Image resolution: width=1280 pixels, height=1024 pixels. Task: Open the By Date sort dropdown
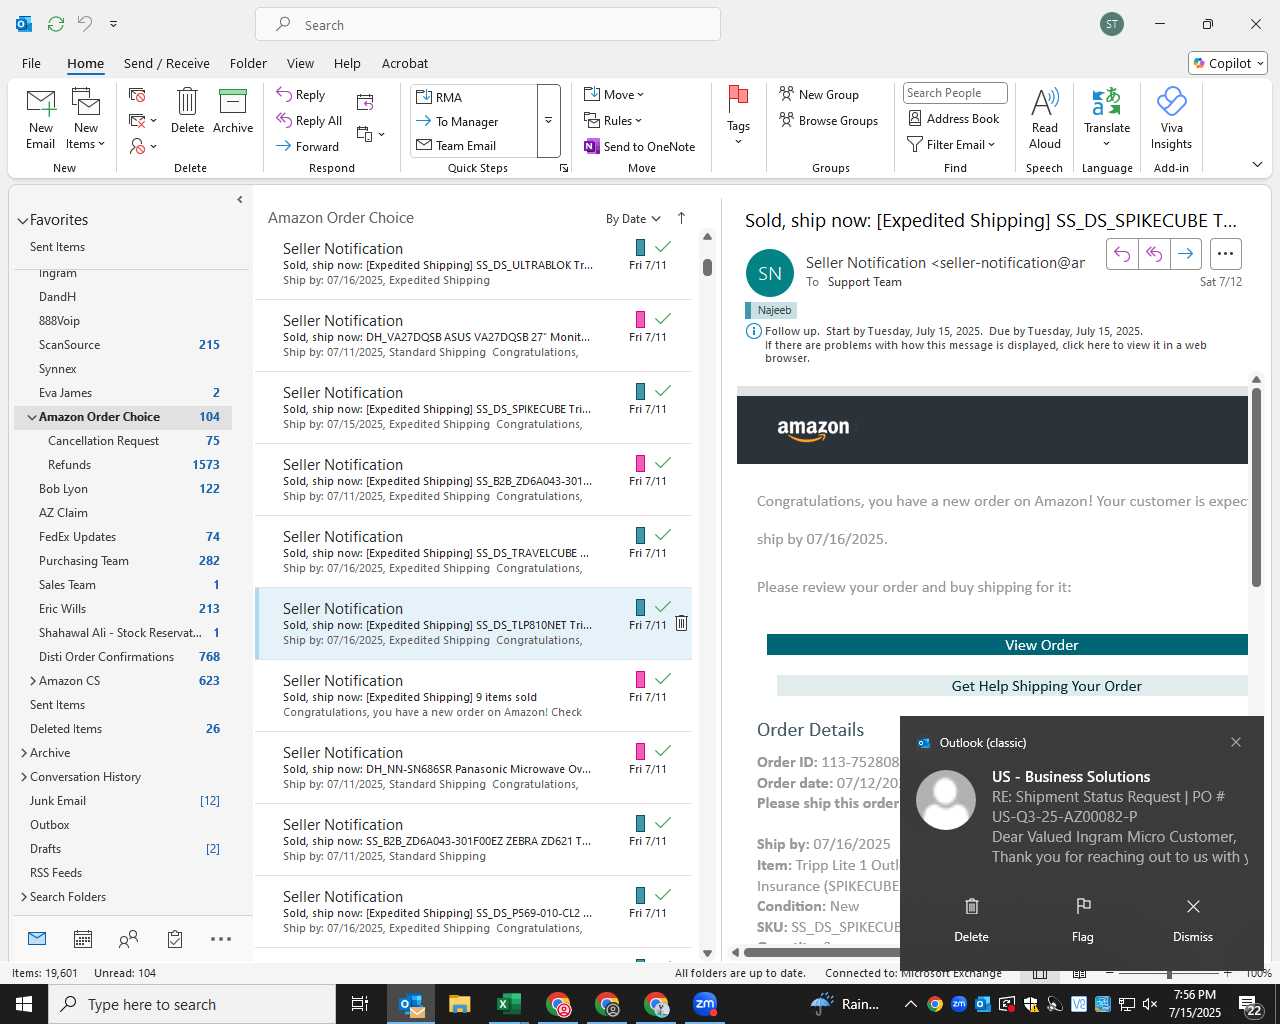pyautogui.click(x=633, y=219)
